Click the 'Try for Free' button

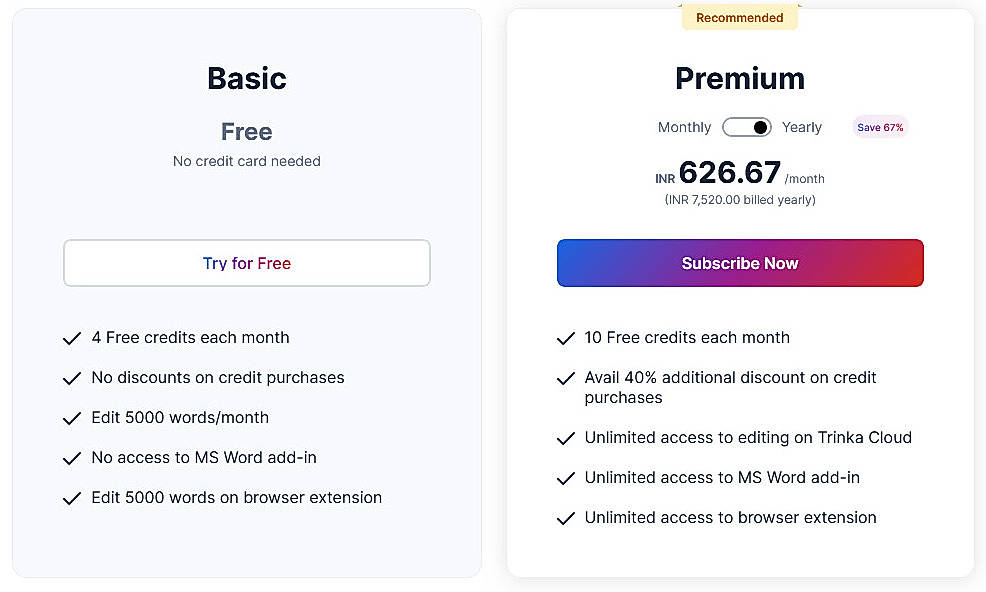[246, 262]
